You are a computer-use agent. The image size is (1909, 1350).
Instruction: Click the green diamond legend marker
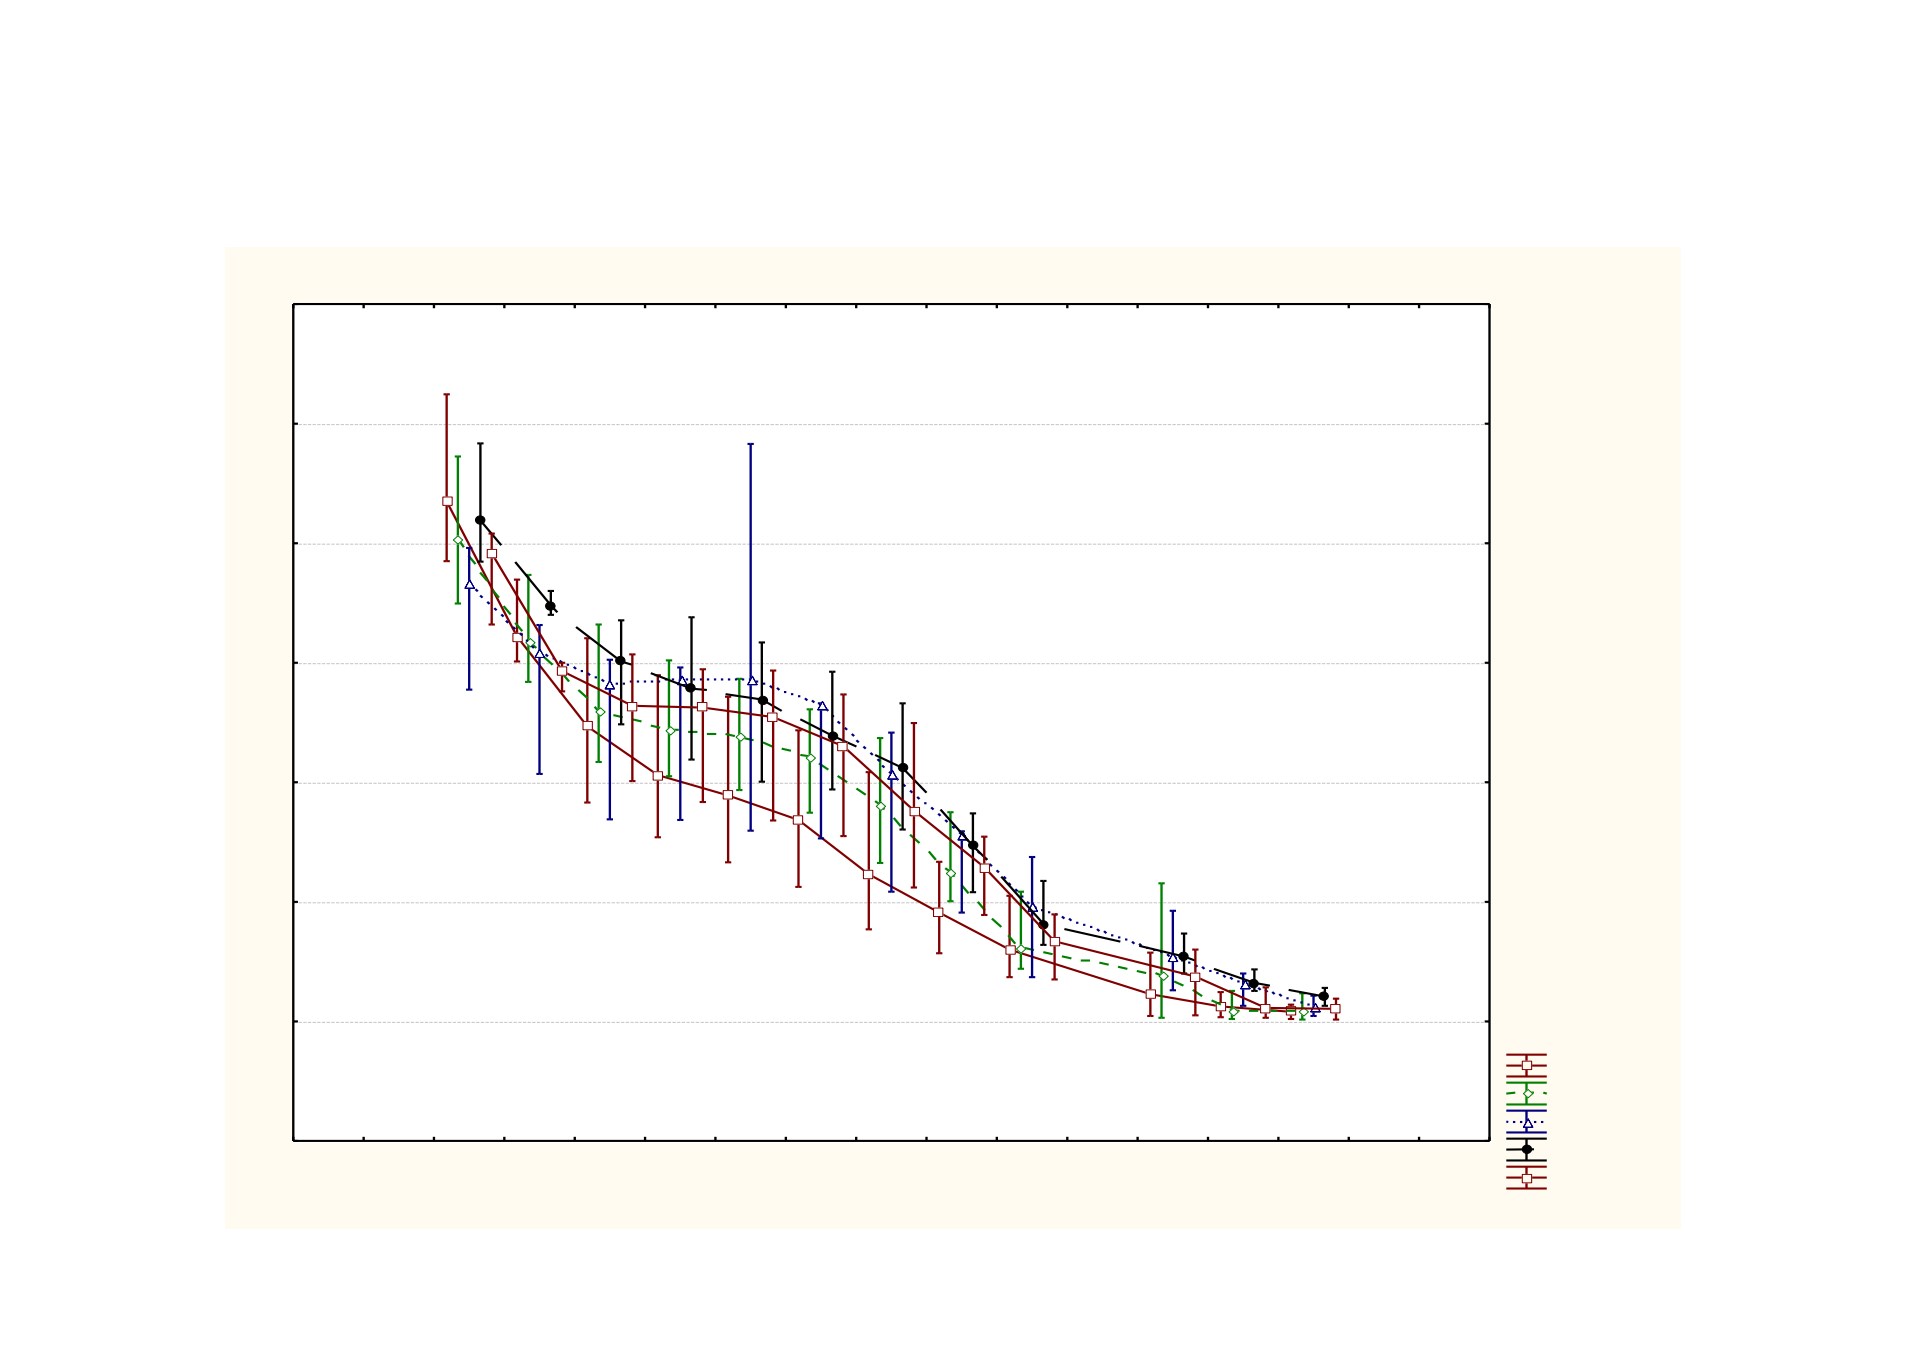click(x=1527, y=1094)
